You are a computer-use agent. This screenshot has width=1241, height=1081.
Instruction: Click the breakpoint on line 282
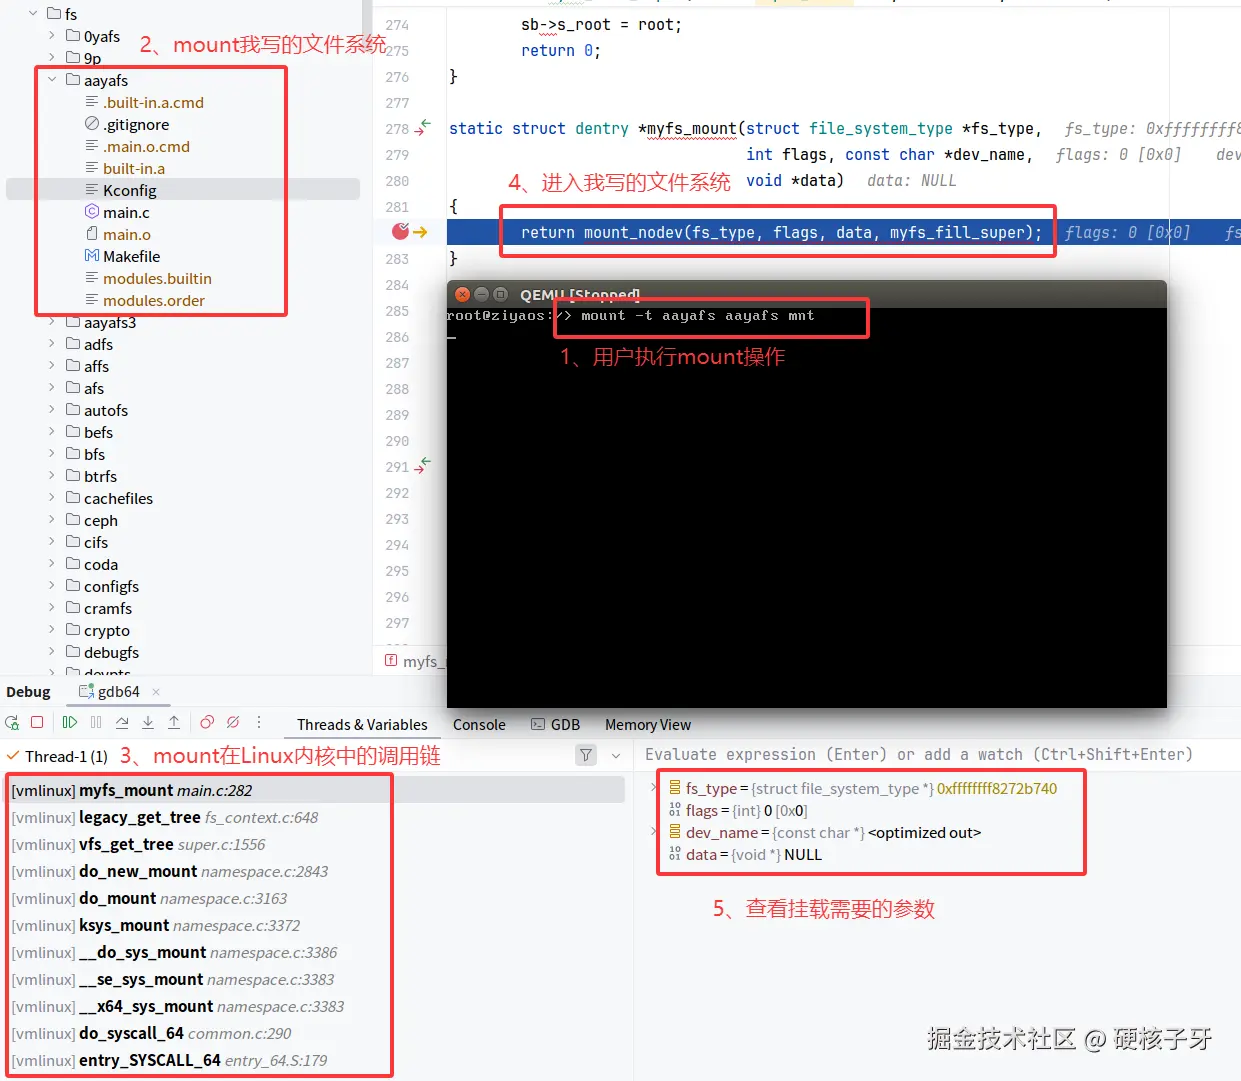click(x=400, y=232)
